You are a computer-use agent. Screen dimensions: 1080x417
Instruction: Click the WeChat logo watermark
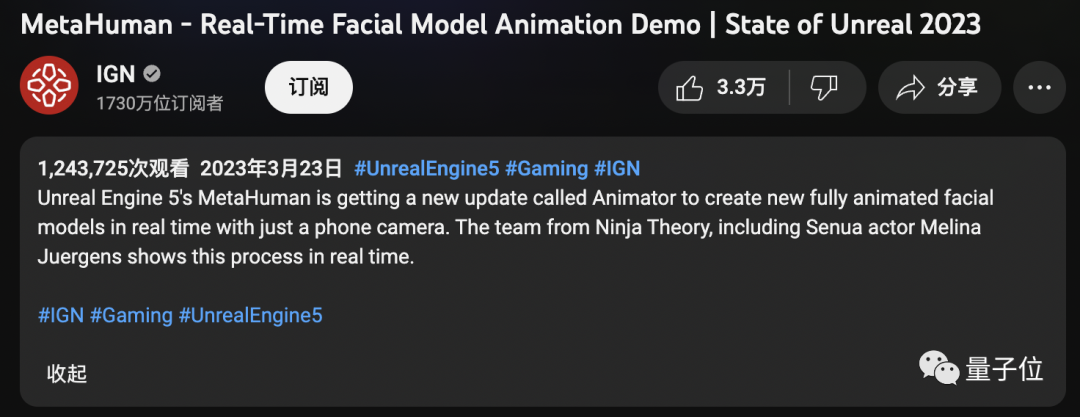coord(938,371)
